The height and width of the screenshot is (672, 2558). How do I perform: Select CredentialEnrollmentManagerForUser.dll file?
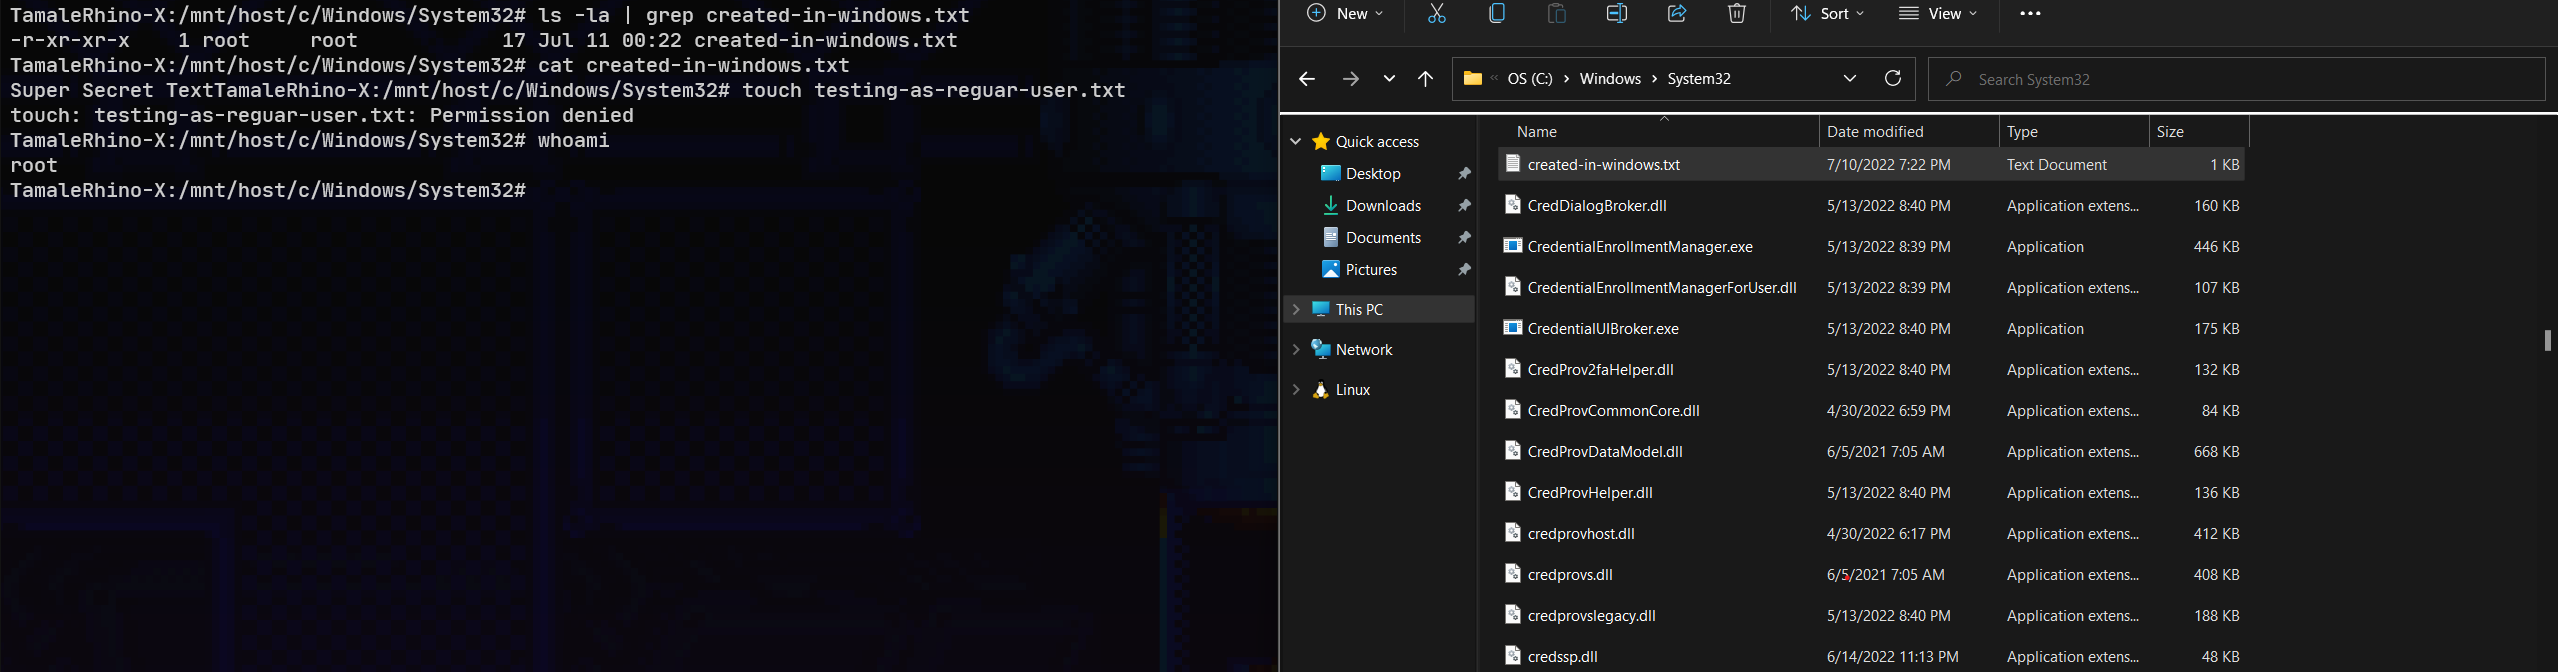click(x=1871, y=288)
